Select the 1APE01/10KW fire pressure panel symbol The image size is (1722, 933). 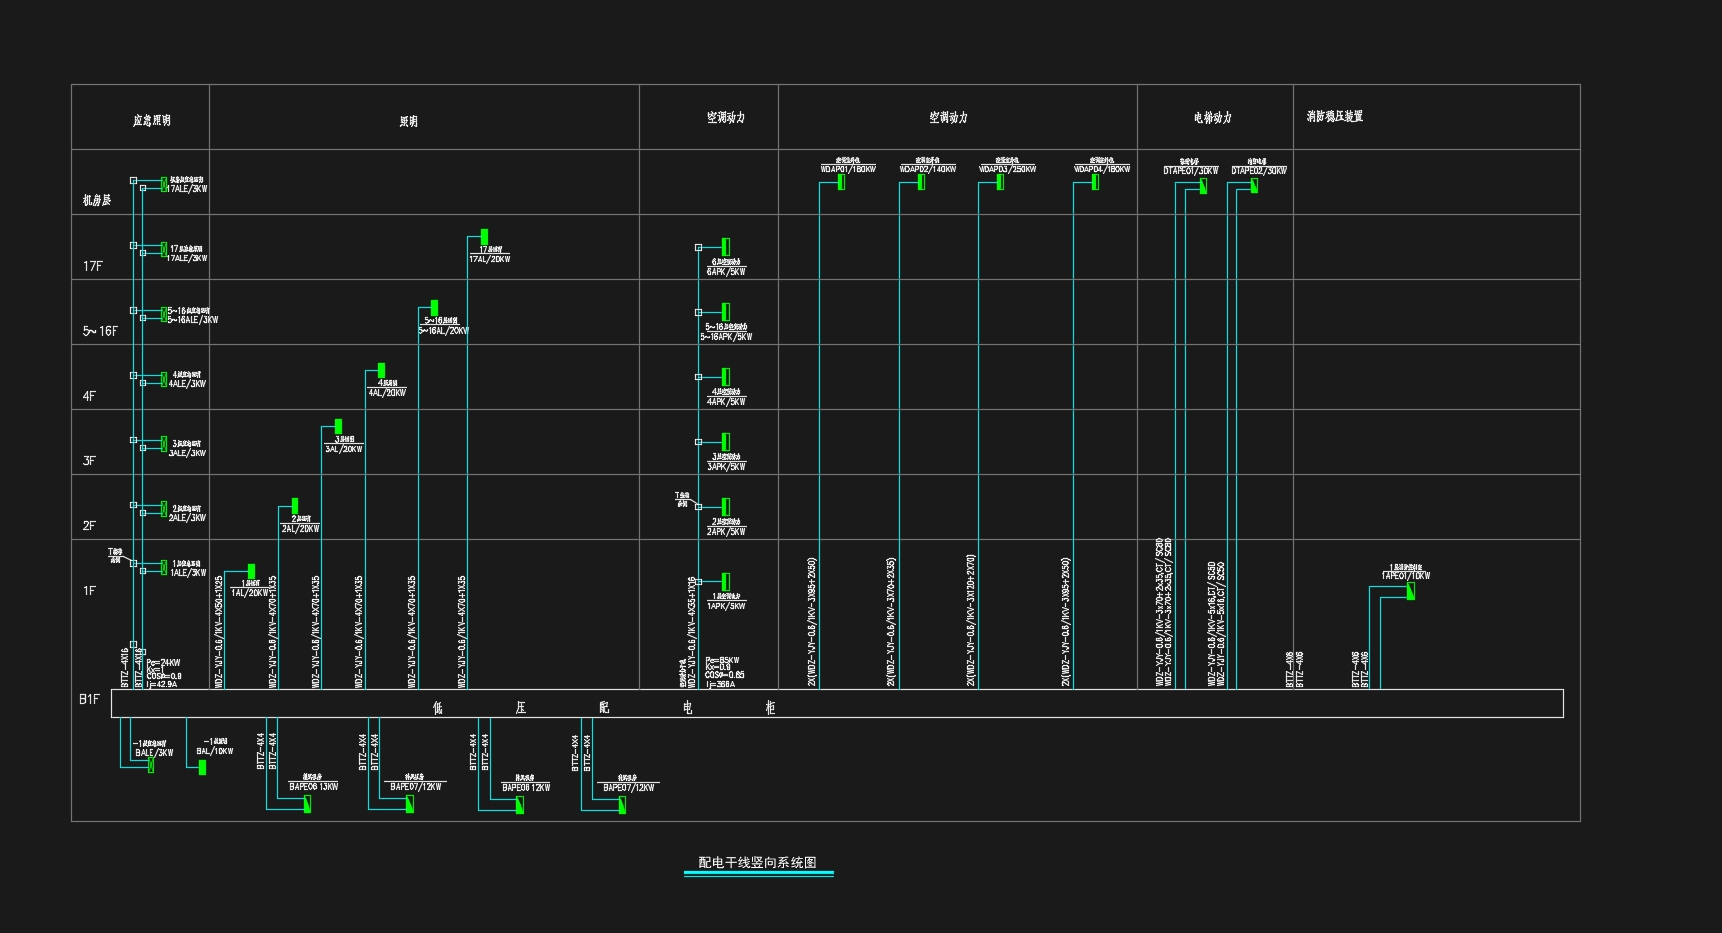coord(1411,591)
